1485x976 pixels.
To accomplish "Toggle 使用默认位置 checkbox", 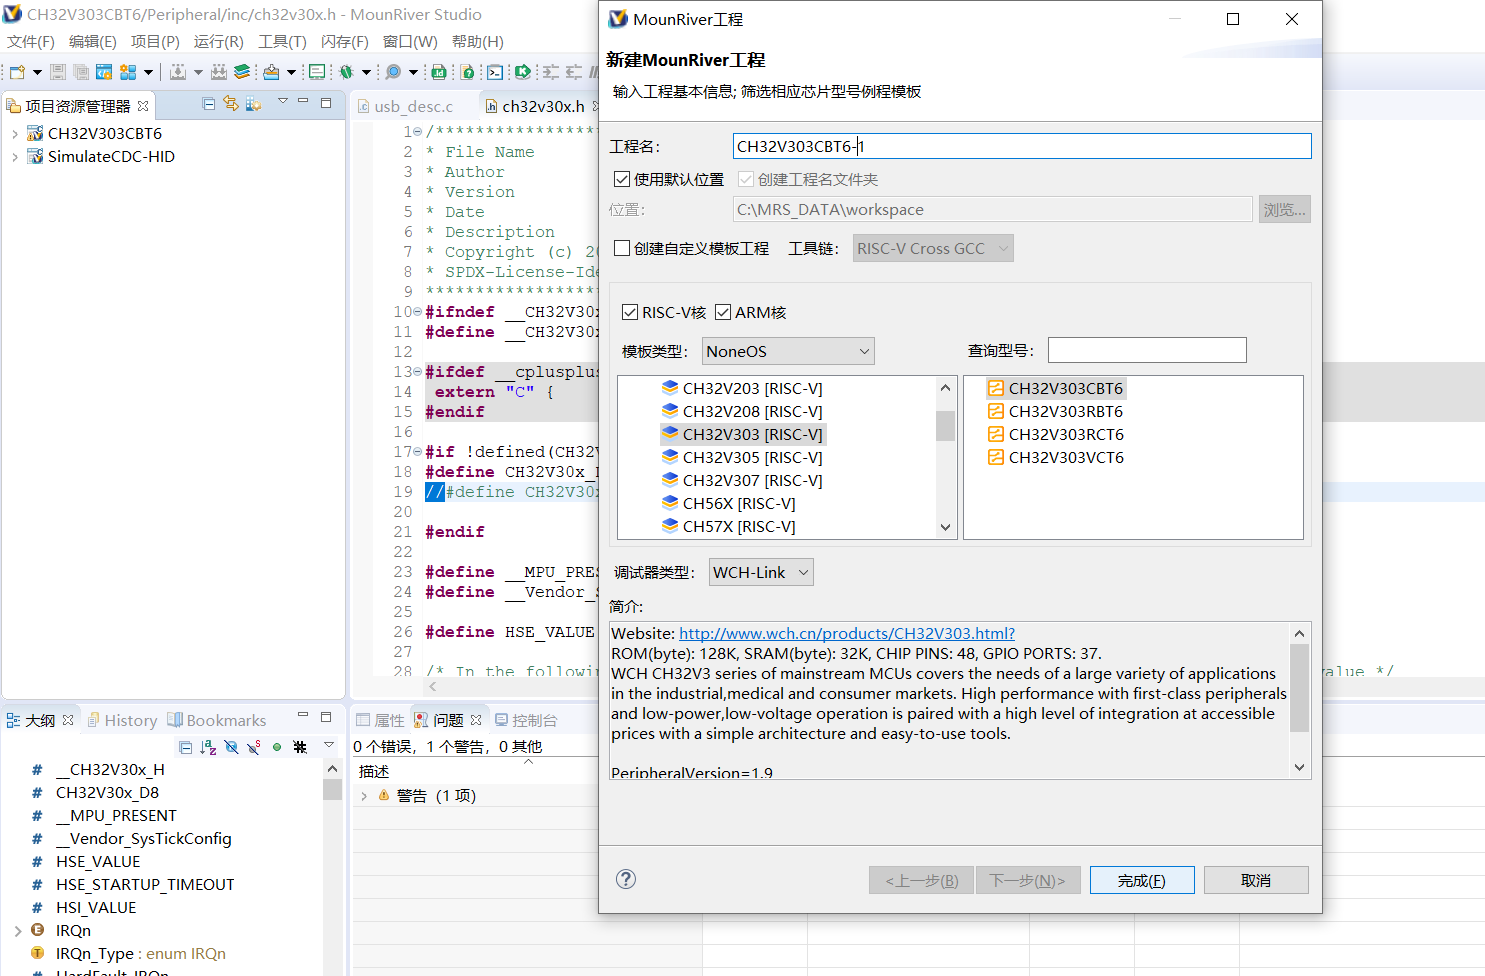I will pos(622,179).
